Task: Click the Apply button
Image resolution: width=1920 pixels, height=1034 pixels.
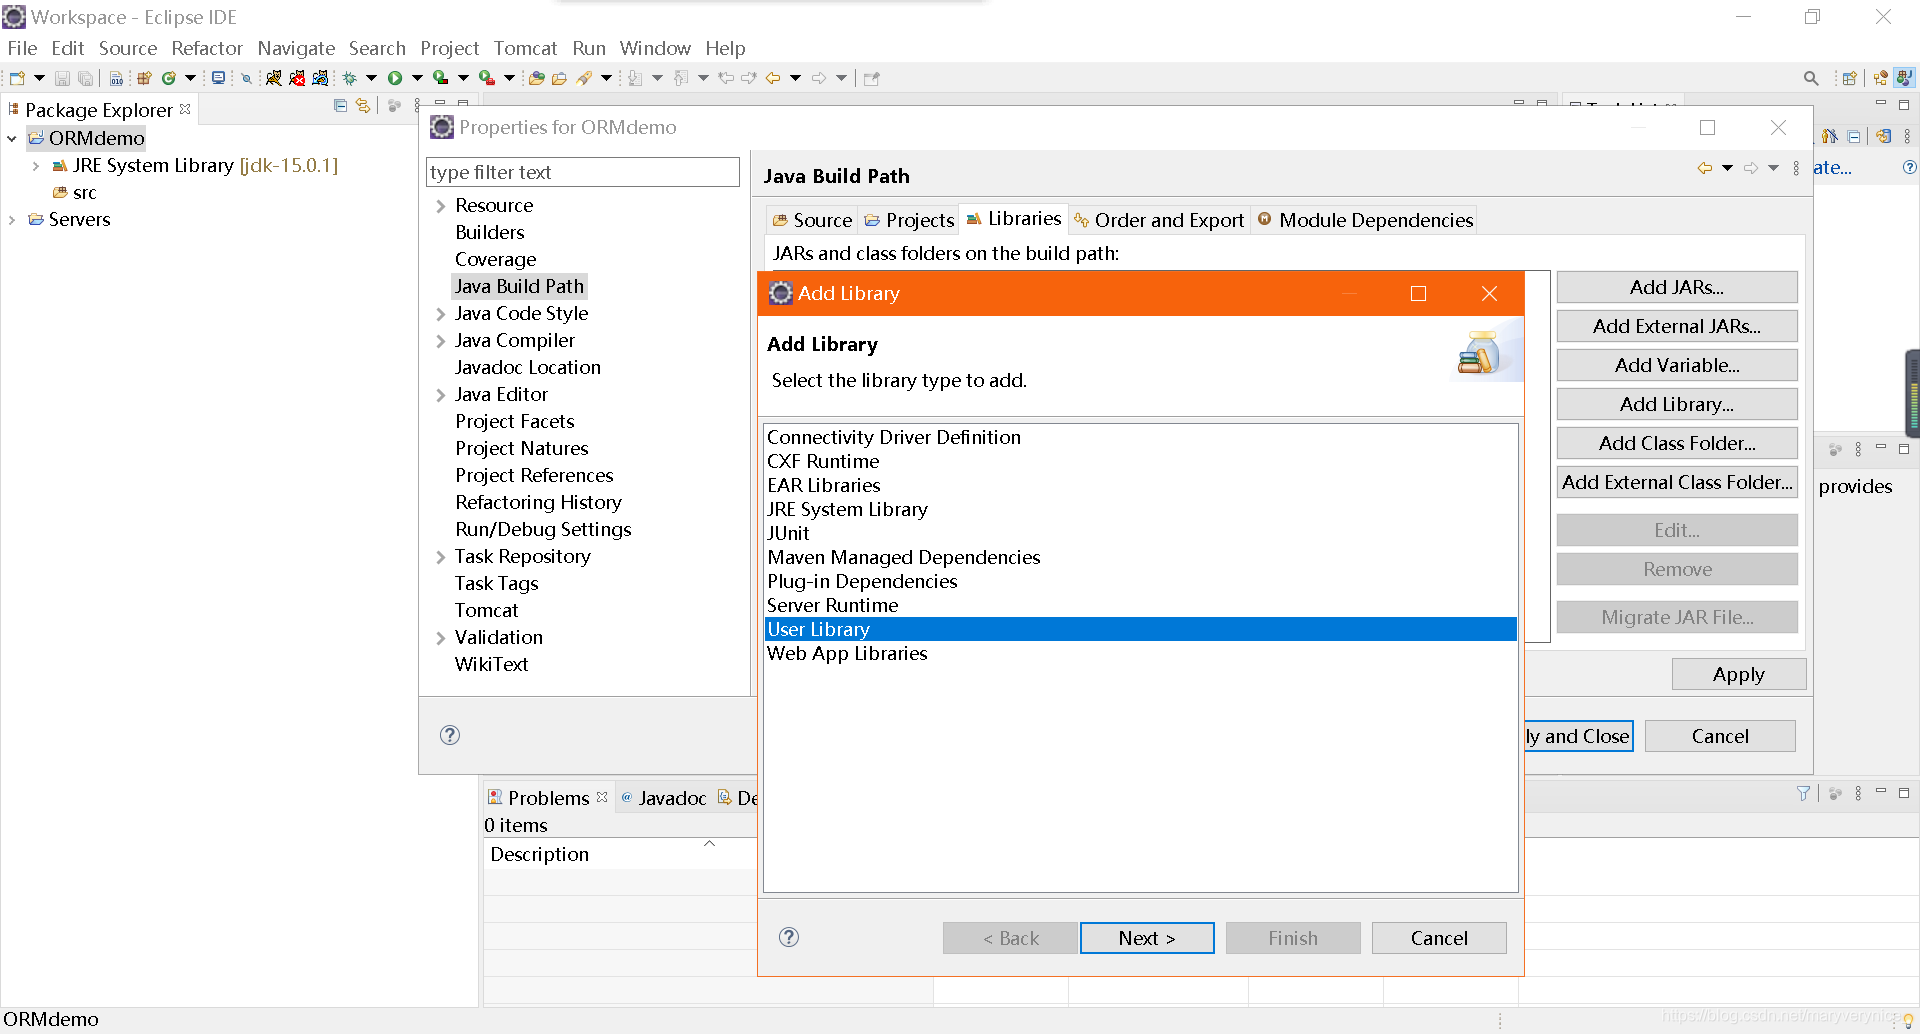Action: click(x=1738, y=674)
